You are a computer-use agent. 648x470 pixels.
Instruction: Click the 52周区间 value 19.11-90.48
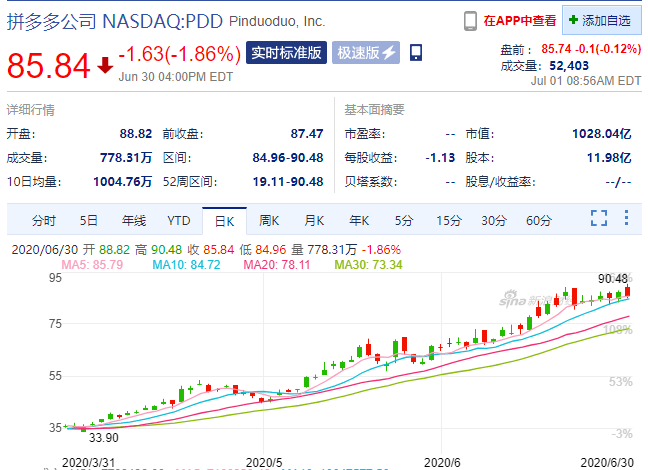(288, 182)
